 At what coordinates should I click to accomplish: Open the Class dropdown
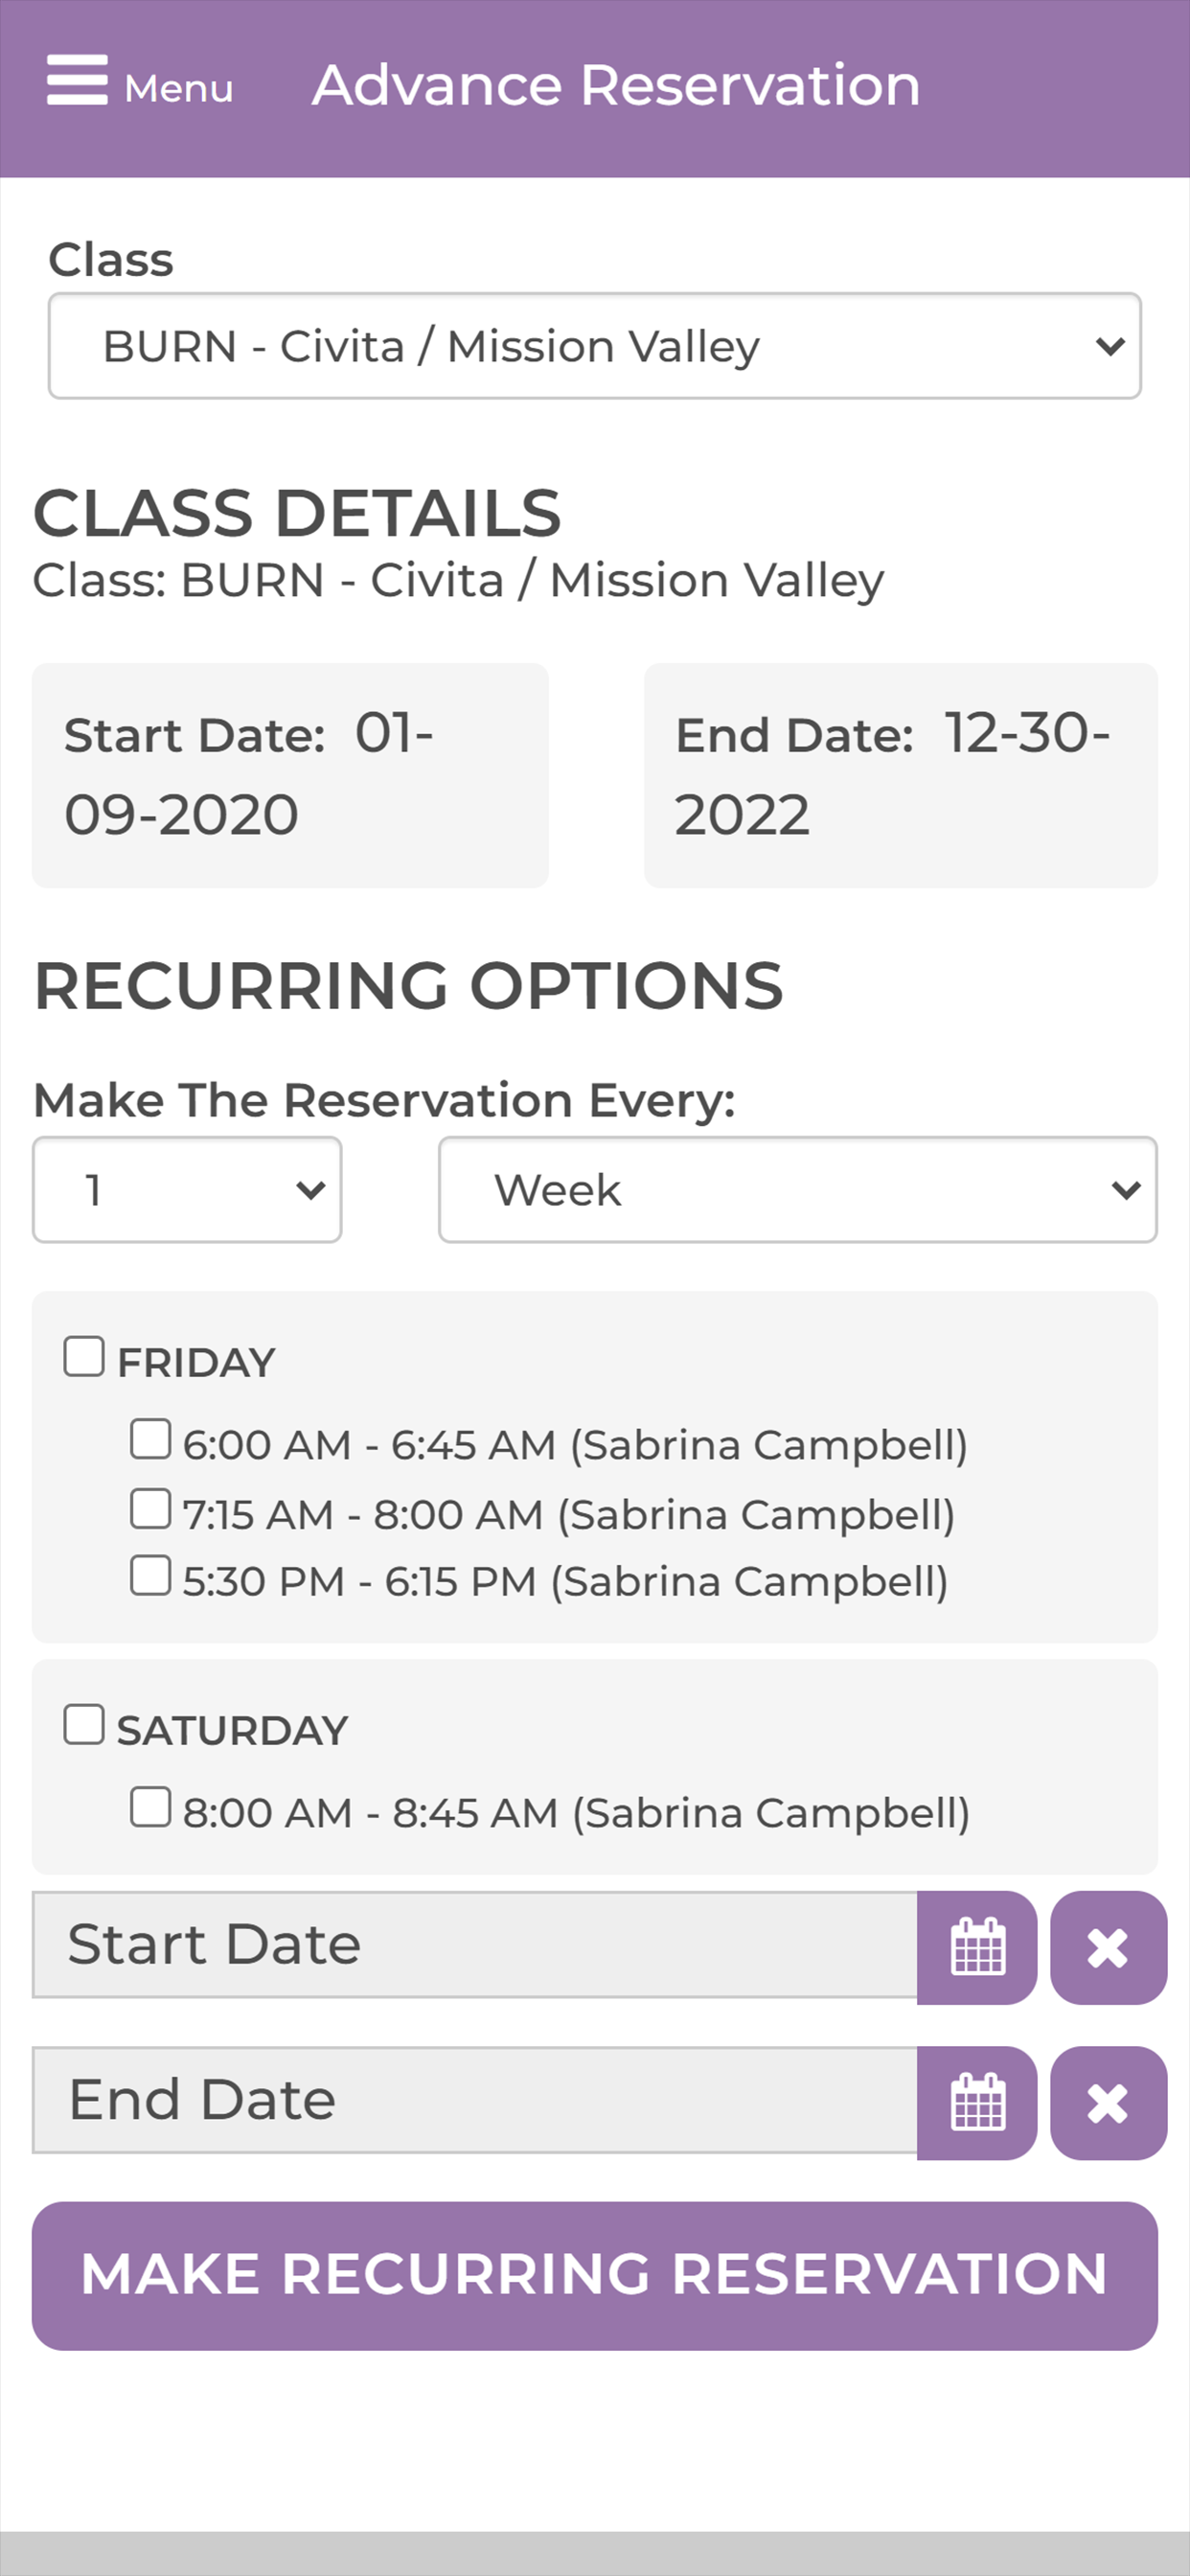[595, 346]
